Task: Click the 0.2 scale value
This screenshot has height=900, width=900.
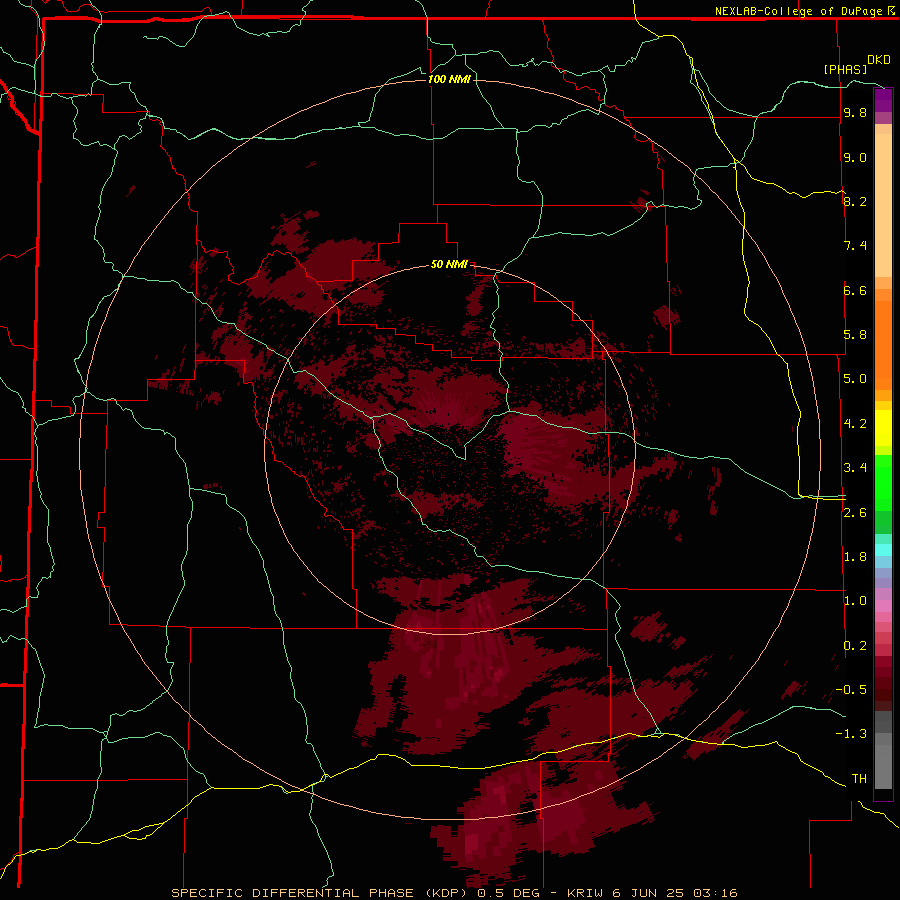Action: (x=855, y=646)
